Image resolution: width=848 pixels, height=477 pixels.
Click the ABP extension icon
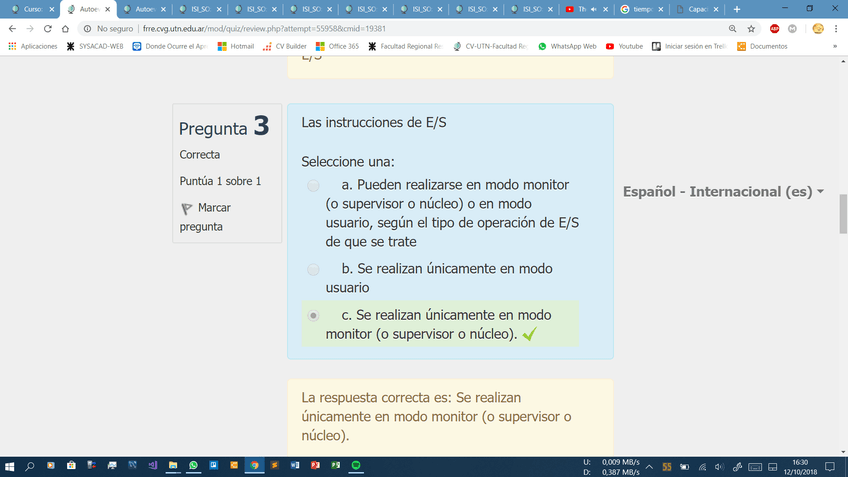[x=774, y=29]
